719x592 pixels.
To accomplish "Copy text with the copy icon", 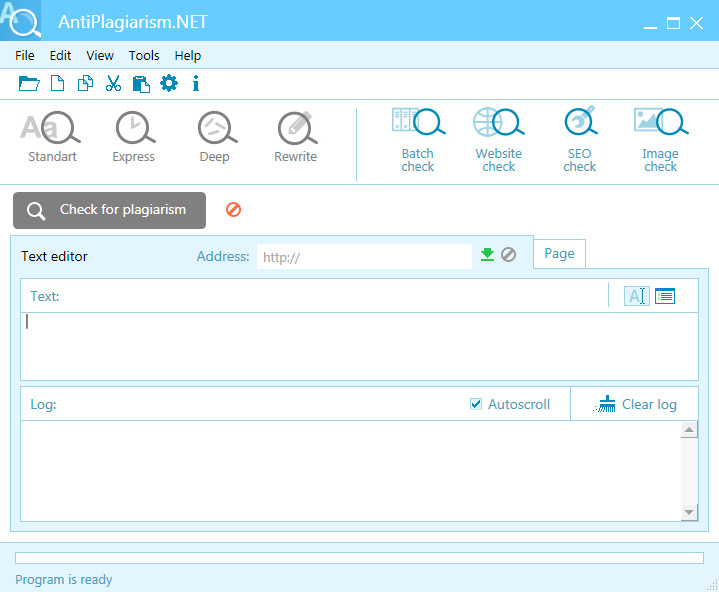I will [85, 83].
